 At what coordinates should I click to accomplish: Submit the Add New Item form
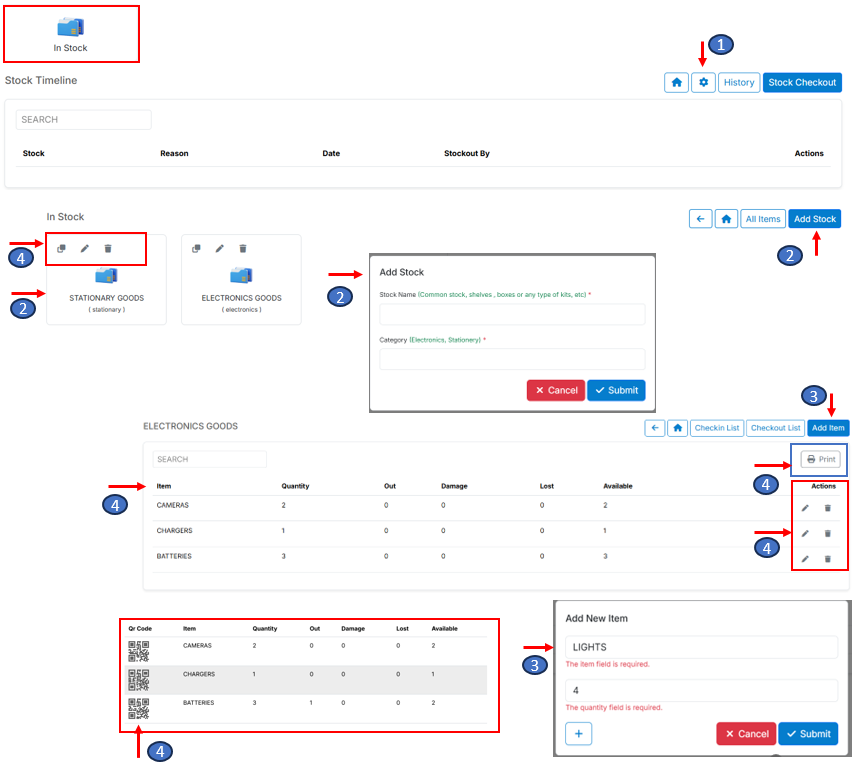[x=808, y=733]
